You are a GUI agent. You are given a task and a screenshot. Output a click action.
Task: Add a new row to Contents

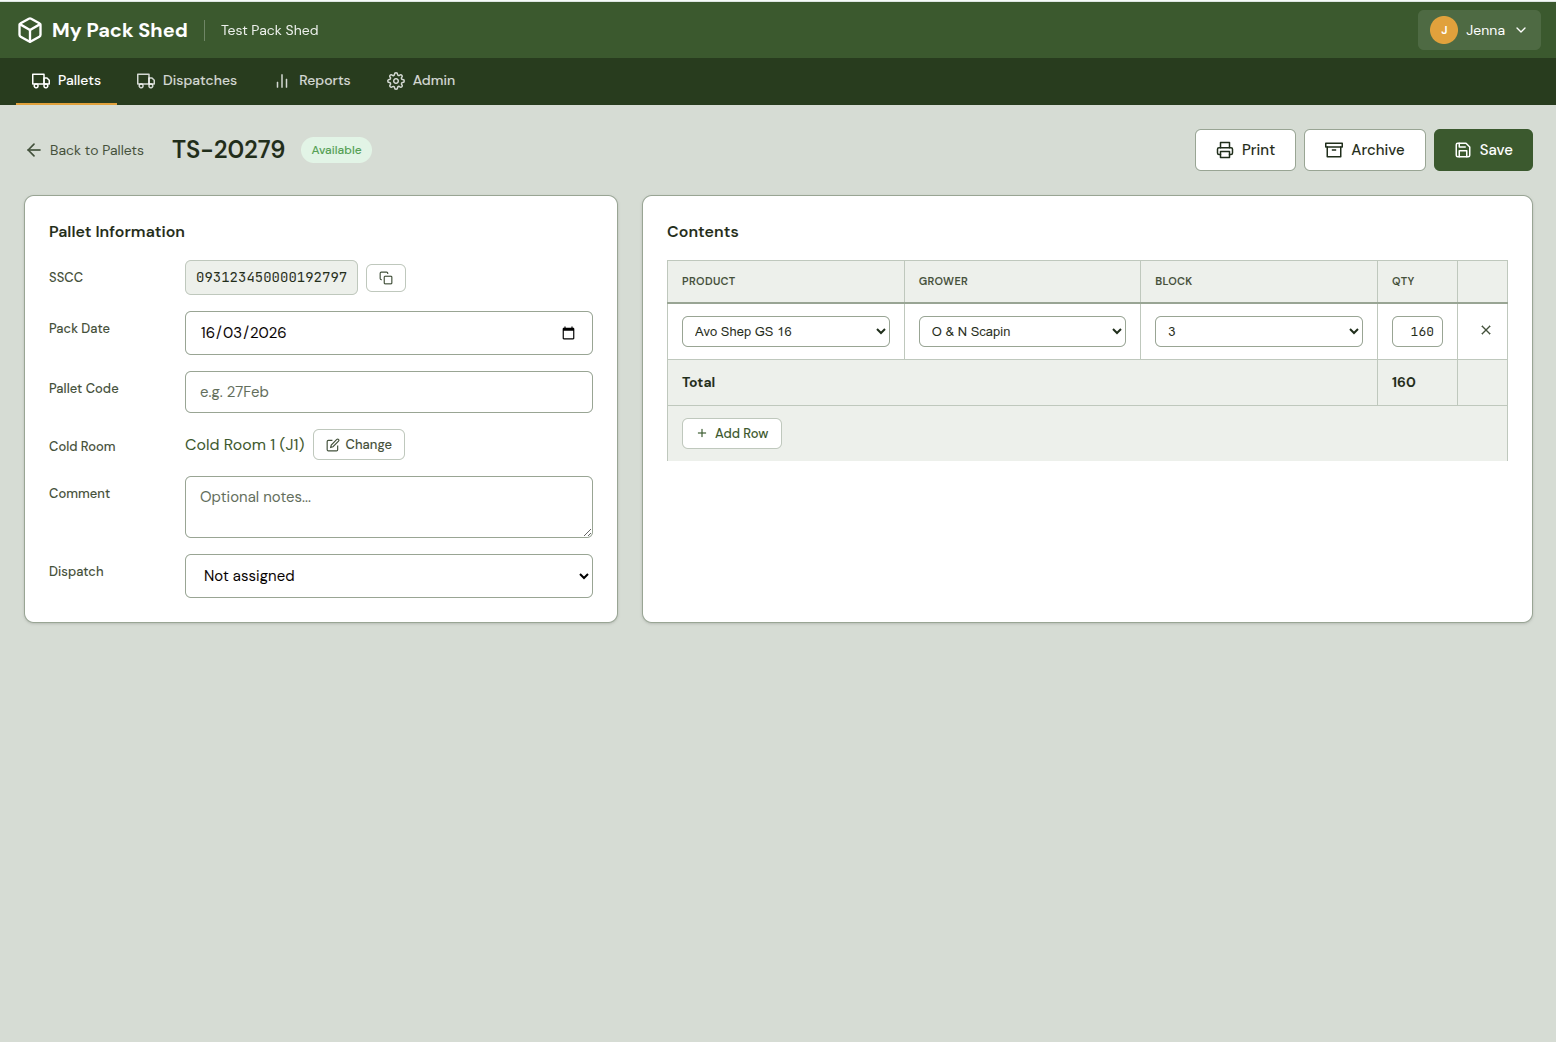click(x=732, y=434)
